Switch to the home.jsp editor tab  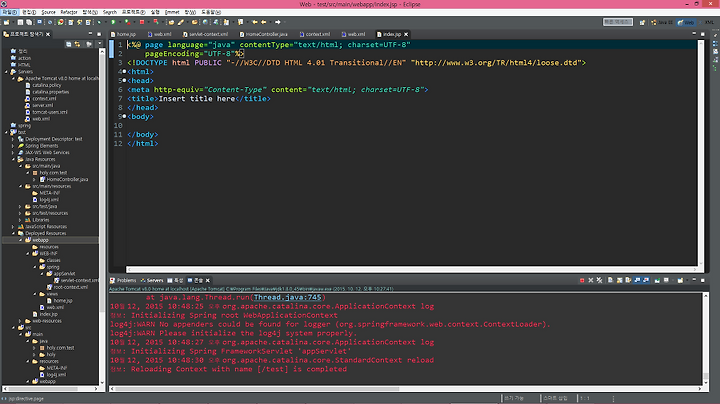(124, 34)
